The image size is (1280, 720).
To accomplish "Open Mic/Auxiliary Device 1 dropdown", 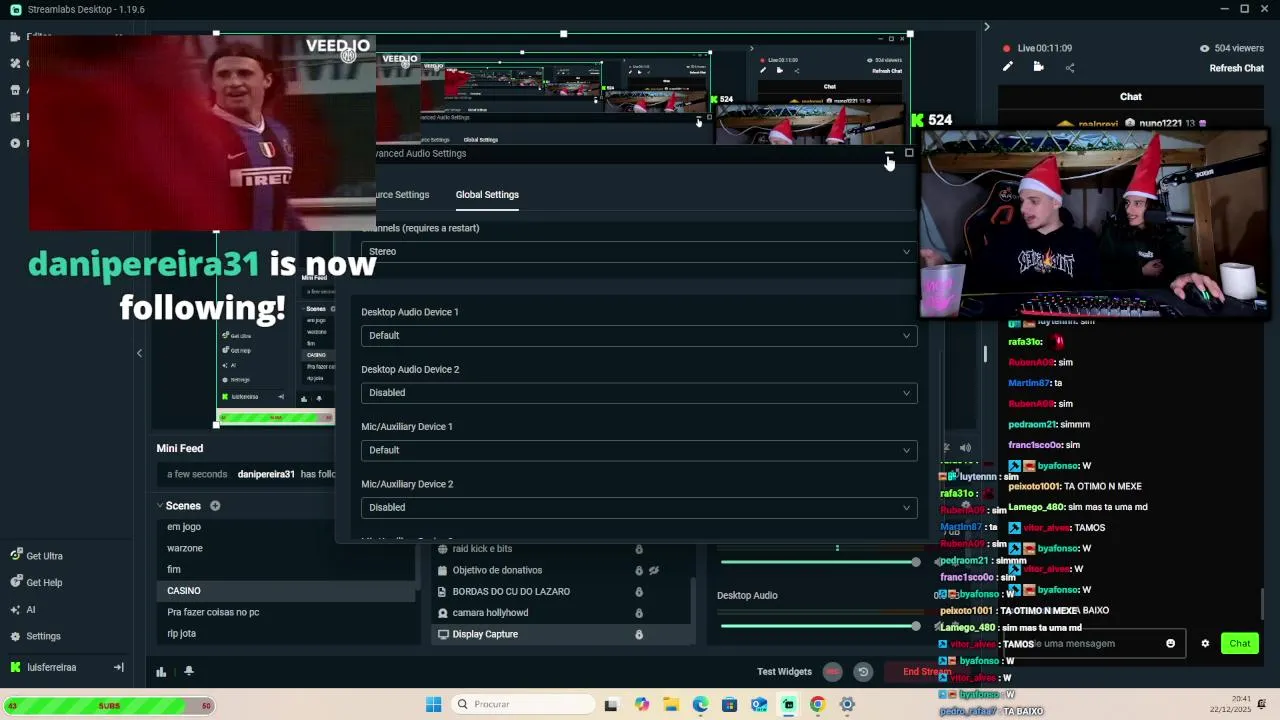I will 639,450.
